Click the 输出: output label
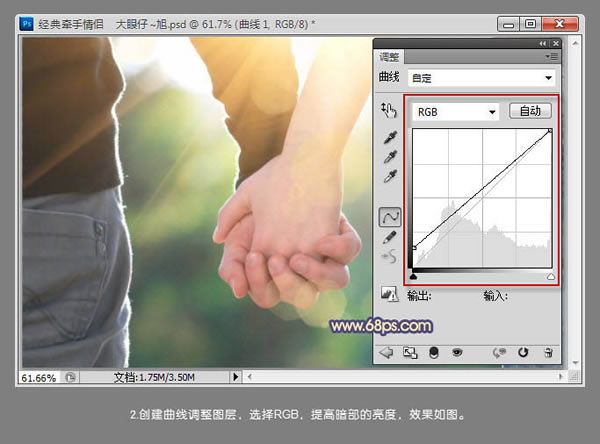The image size is (600, 444). (x=419, y=295)
